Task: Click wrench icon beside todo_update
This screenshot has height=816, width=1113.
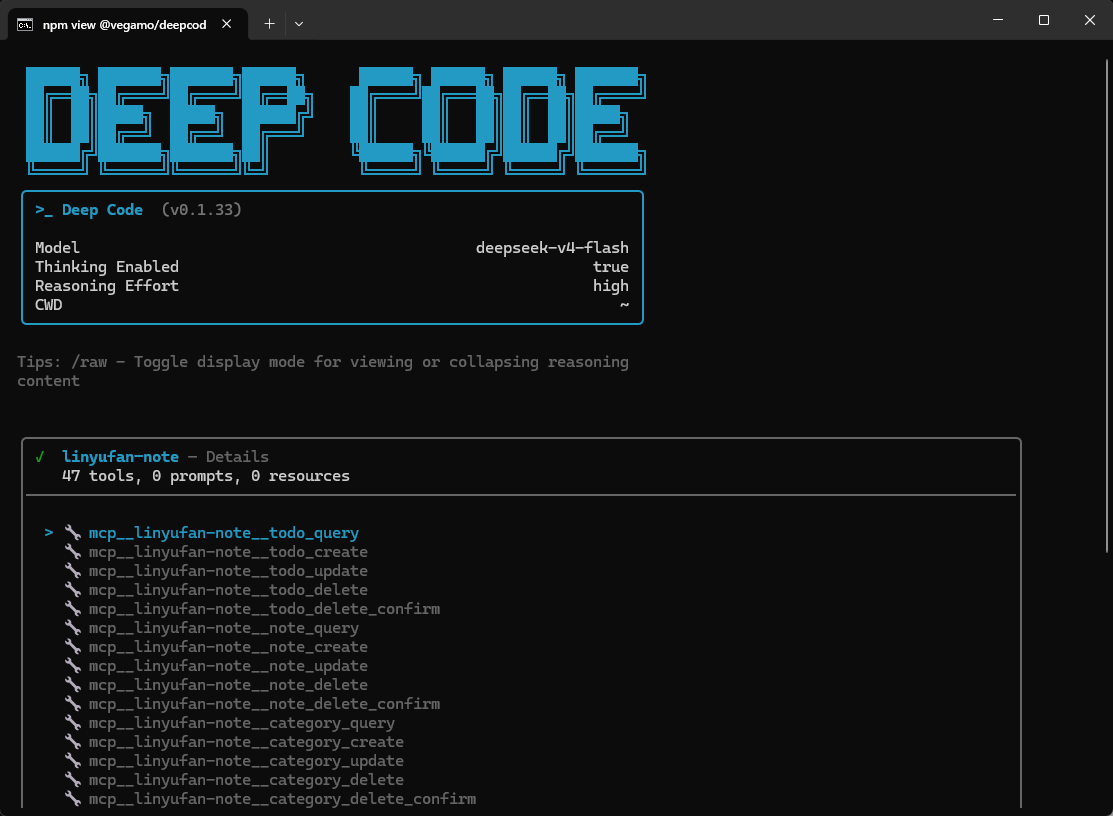Action: (72, 570)
